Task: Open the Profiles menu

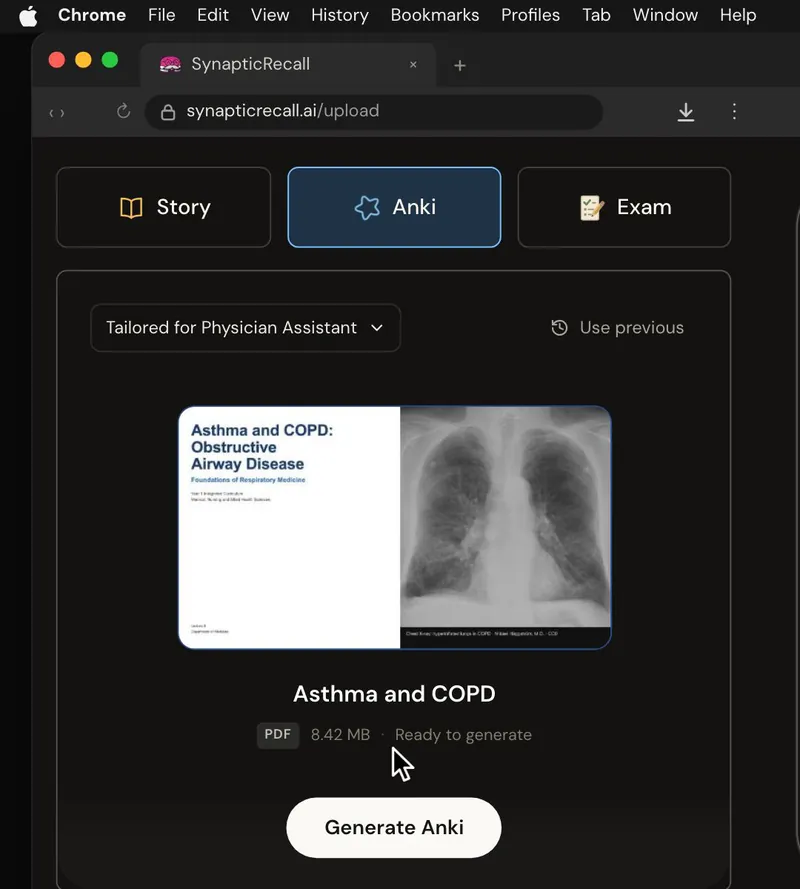Action: click(530, 15)
